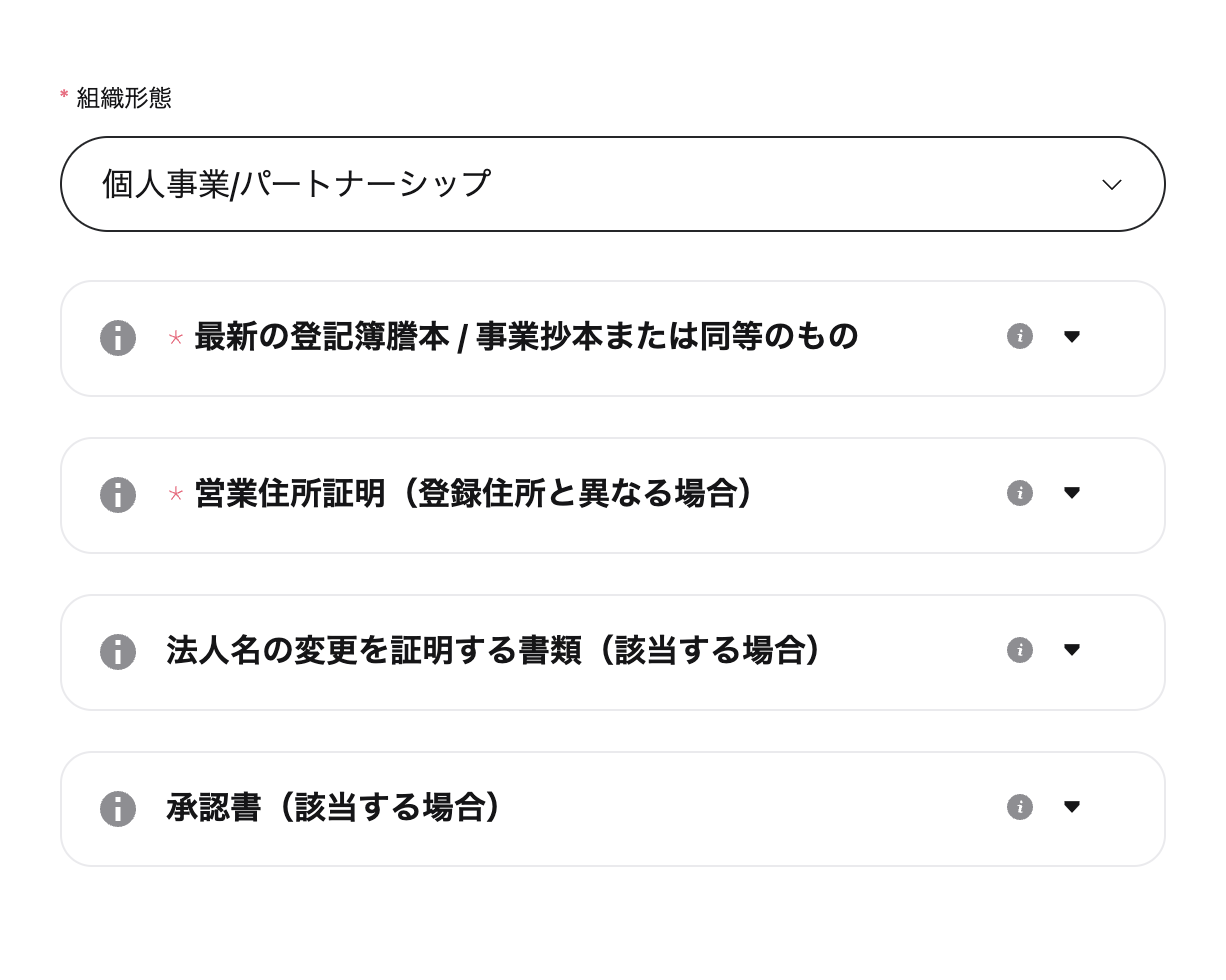Click the 組織形態 field label
The image size is (1226, 980).
(x=124, y=98)
